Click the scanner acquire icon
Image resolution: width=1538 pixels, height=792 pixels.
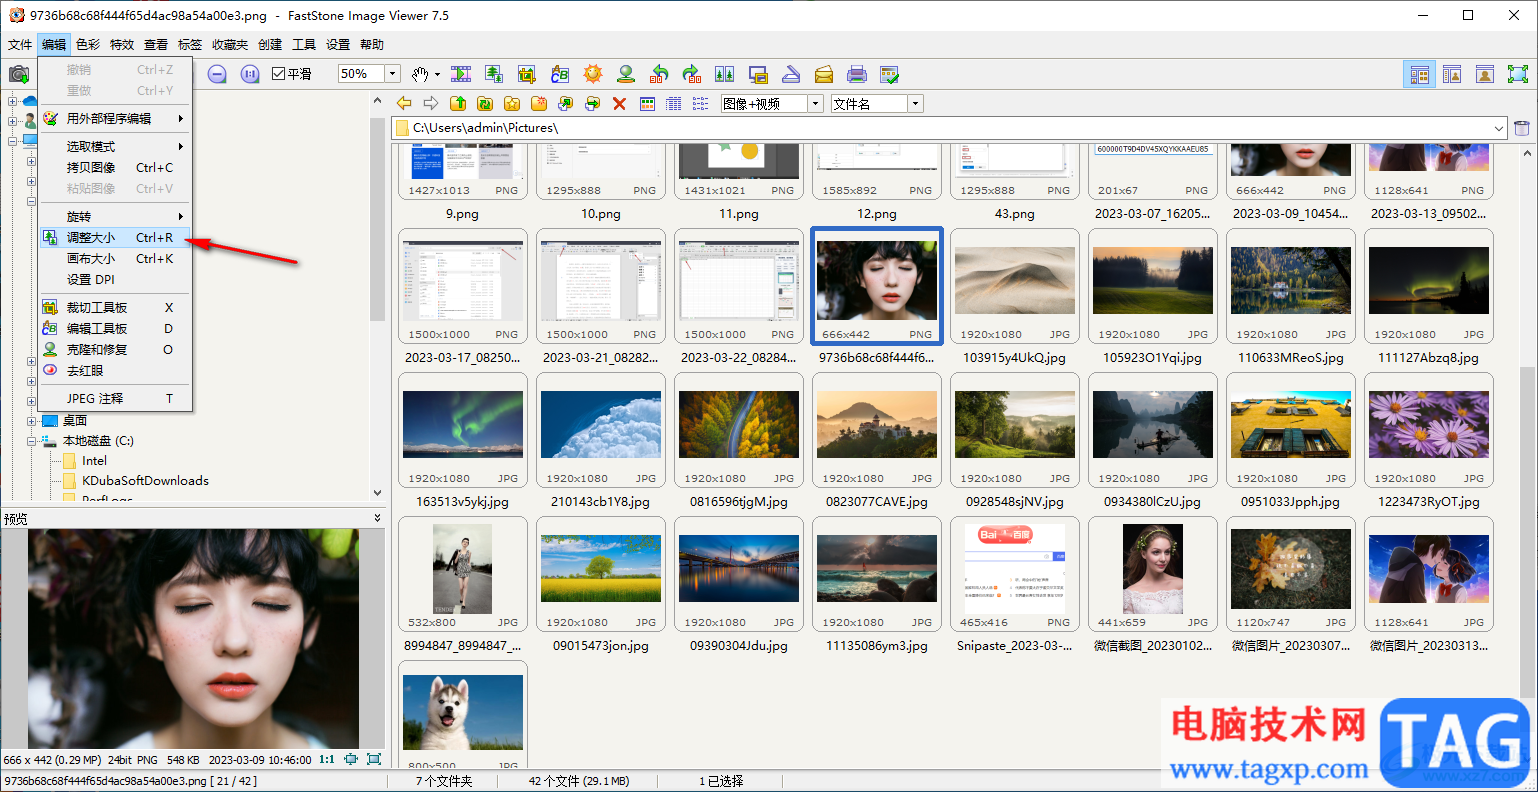791,74
